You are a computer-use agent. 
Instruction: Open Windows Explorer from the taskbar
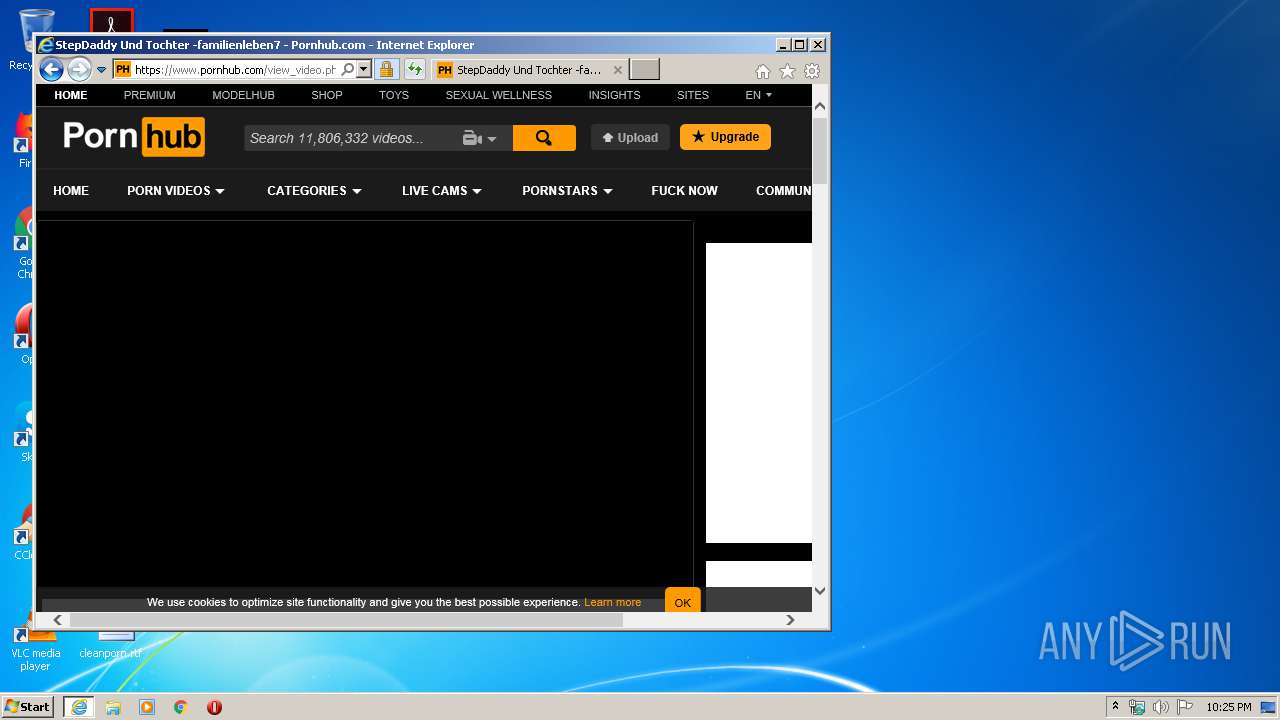tap(113, 707)
